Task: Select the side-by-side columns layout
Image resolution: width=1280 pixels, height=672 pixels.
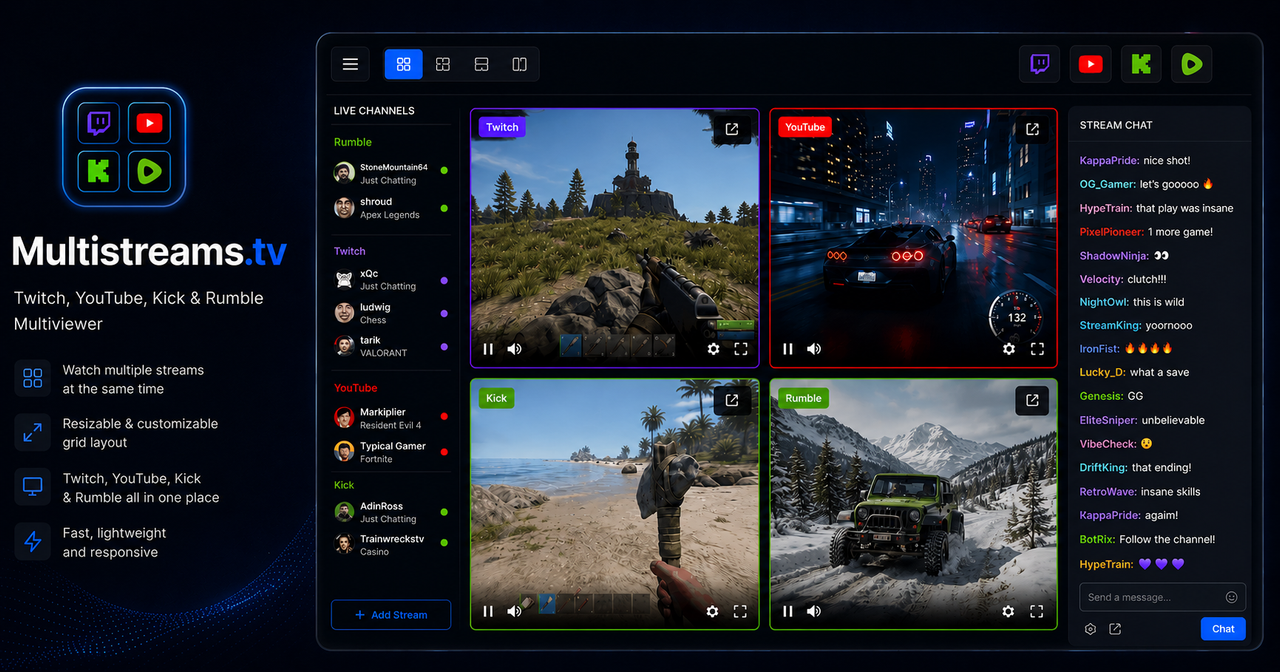Action: [x=520, y=64]
